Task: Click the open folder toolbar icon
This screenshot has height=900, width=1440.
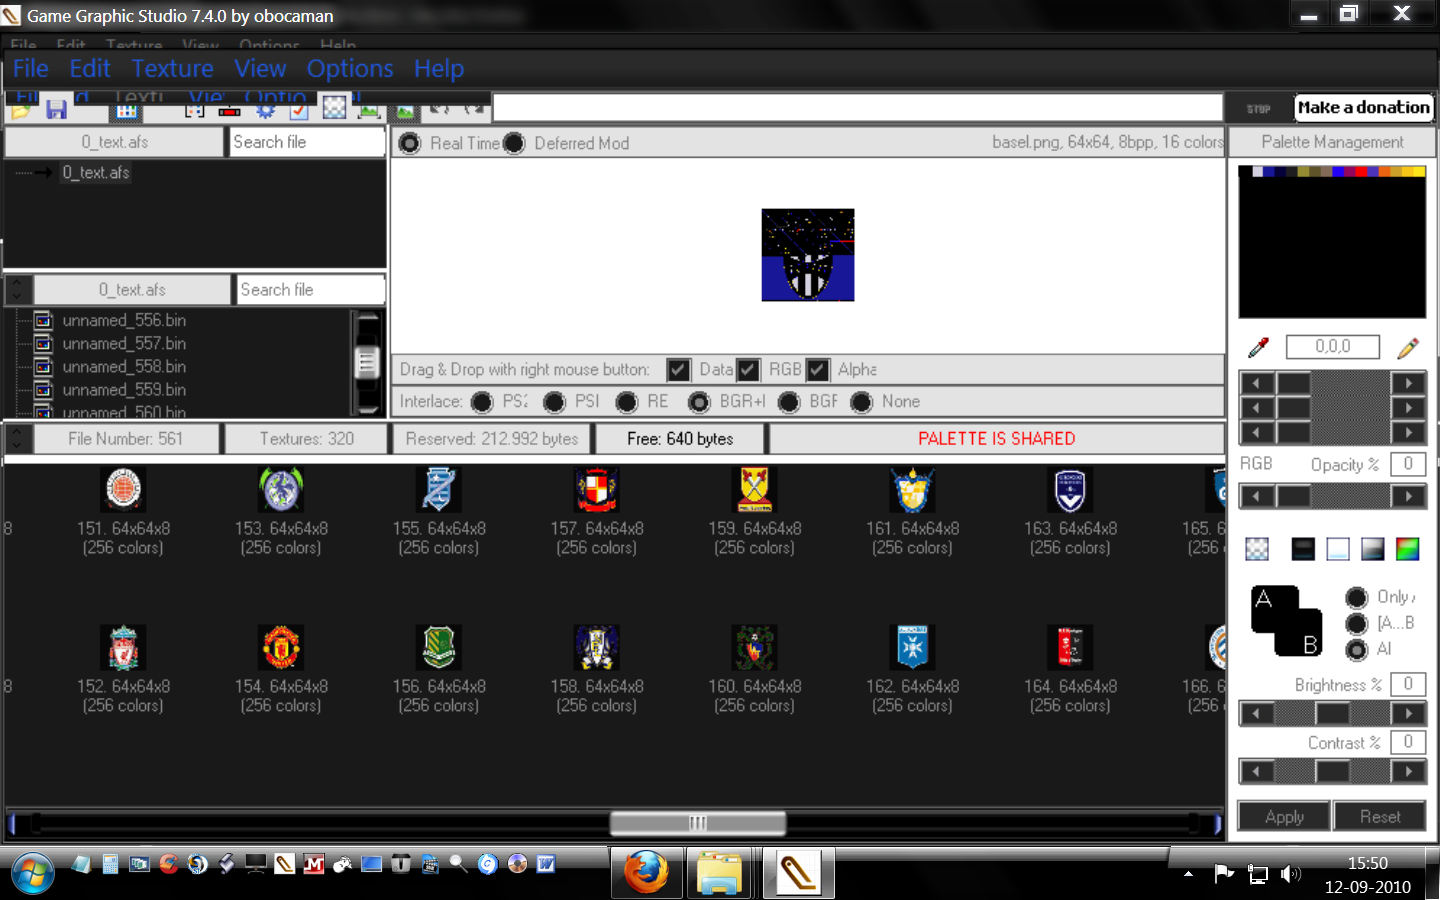Action: tap(20, 111)
